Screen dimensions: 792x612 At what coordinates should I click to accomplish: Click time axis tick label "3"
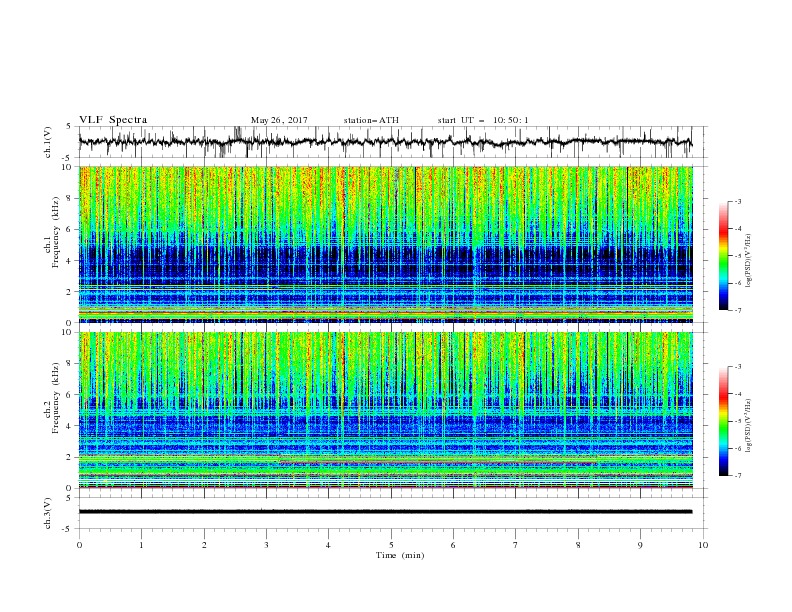[266, 545]
